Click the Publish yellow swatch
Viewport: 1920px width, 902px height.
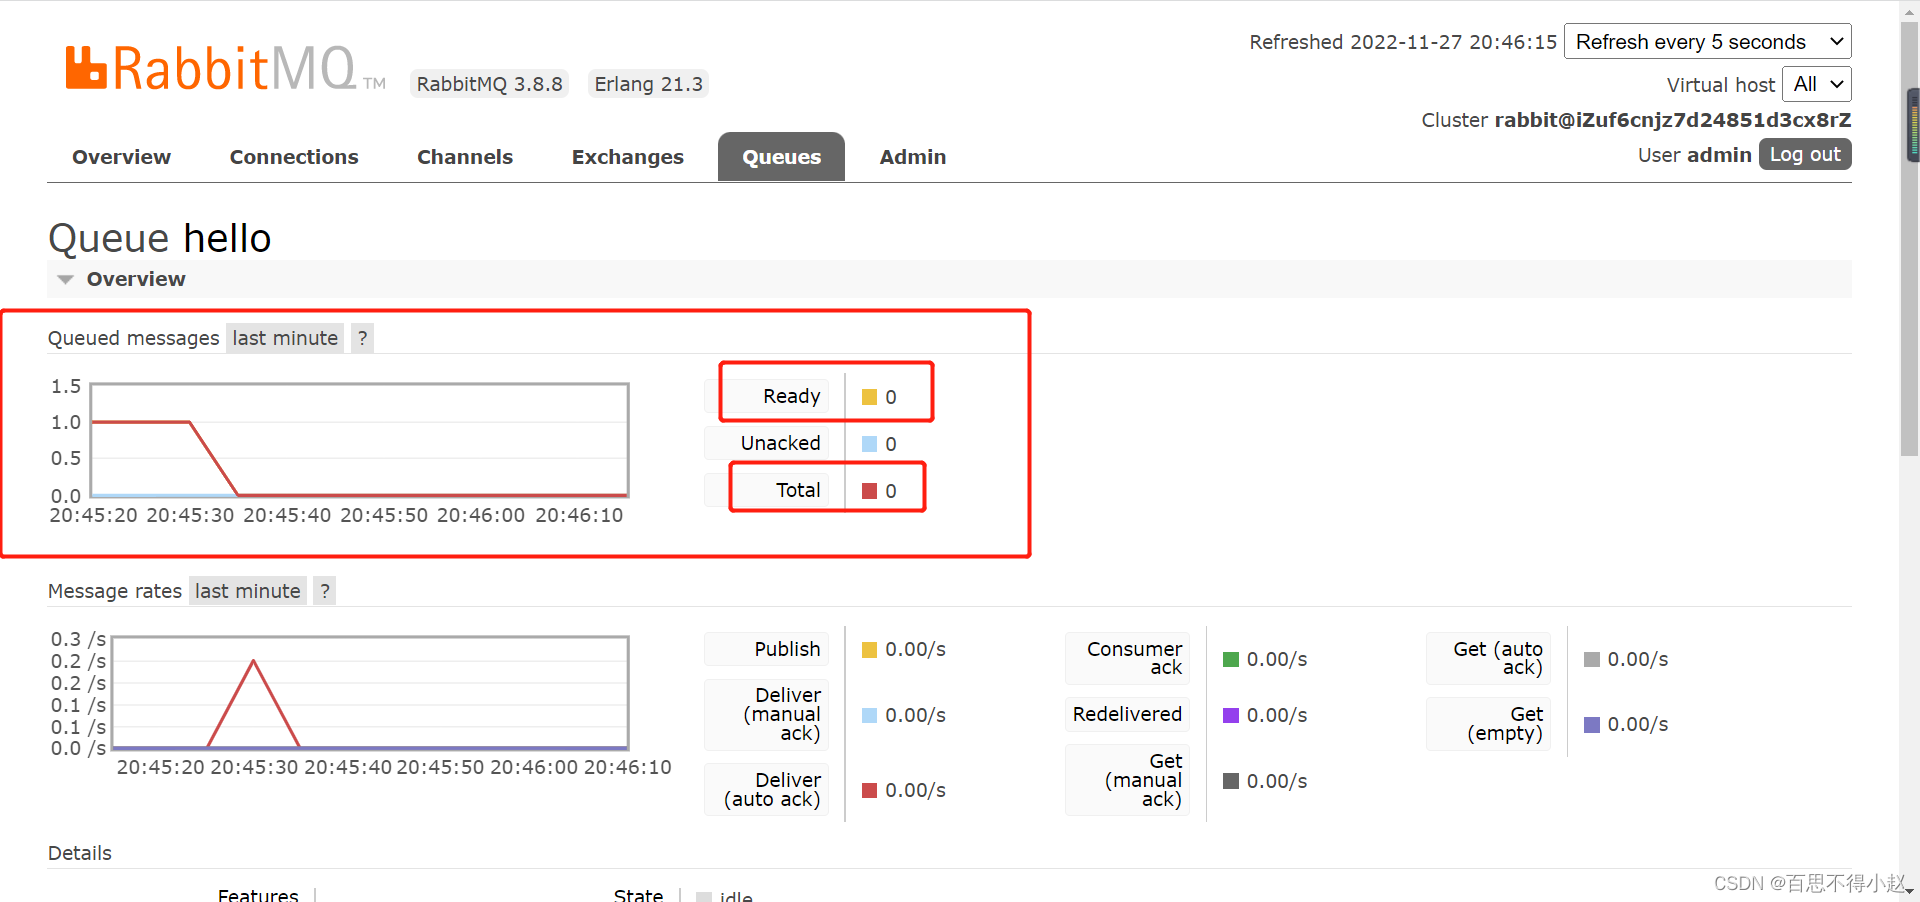869,650
